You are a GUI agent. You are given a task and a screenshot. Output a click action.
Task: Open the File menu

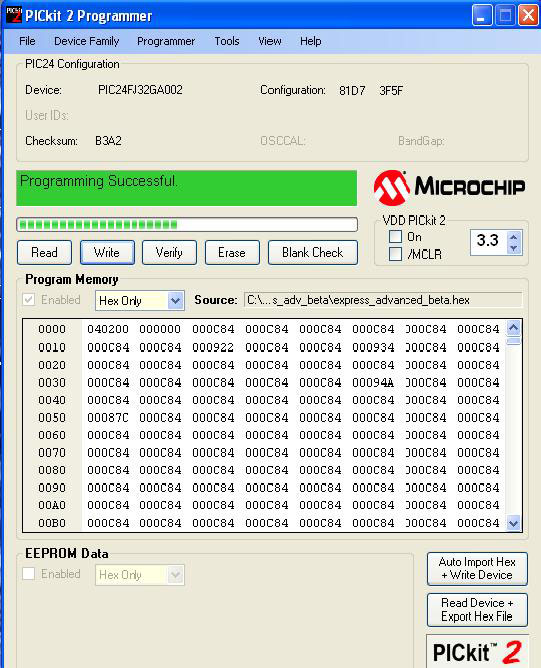[x=27, y=41]
